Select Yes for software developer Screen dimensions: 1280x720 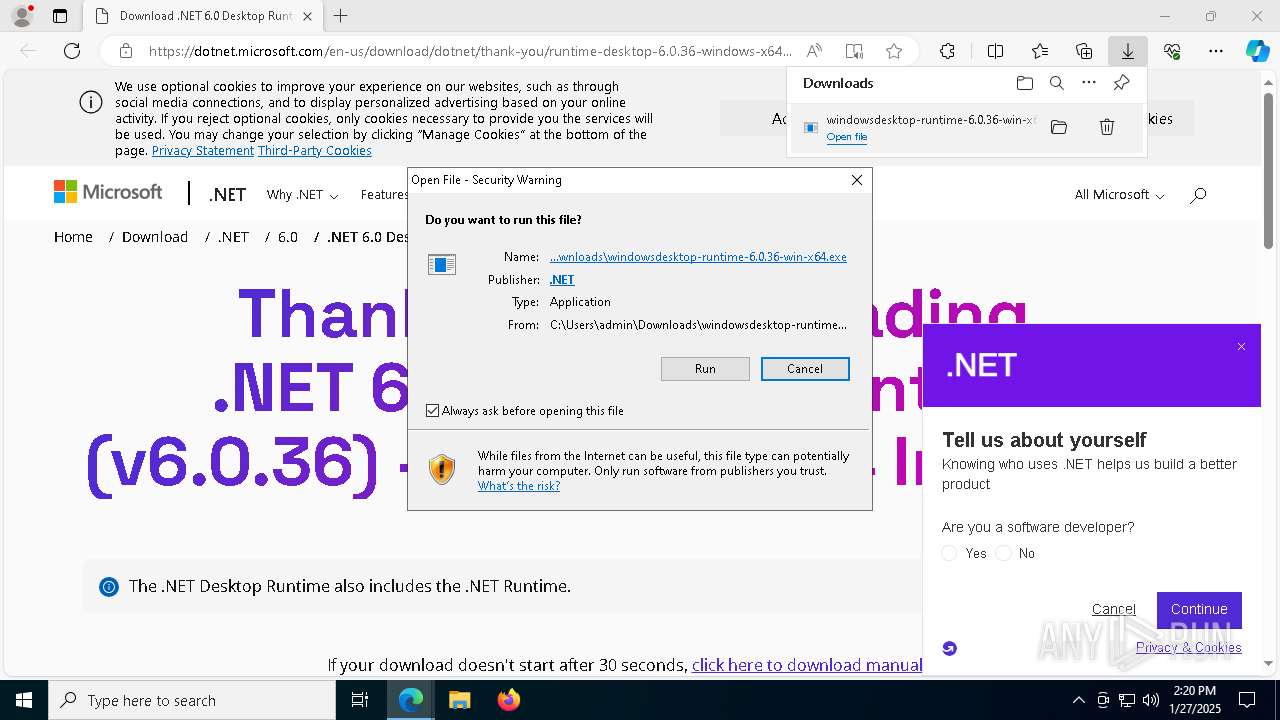click(x=950, y=553)
